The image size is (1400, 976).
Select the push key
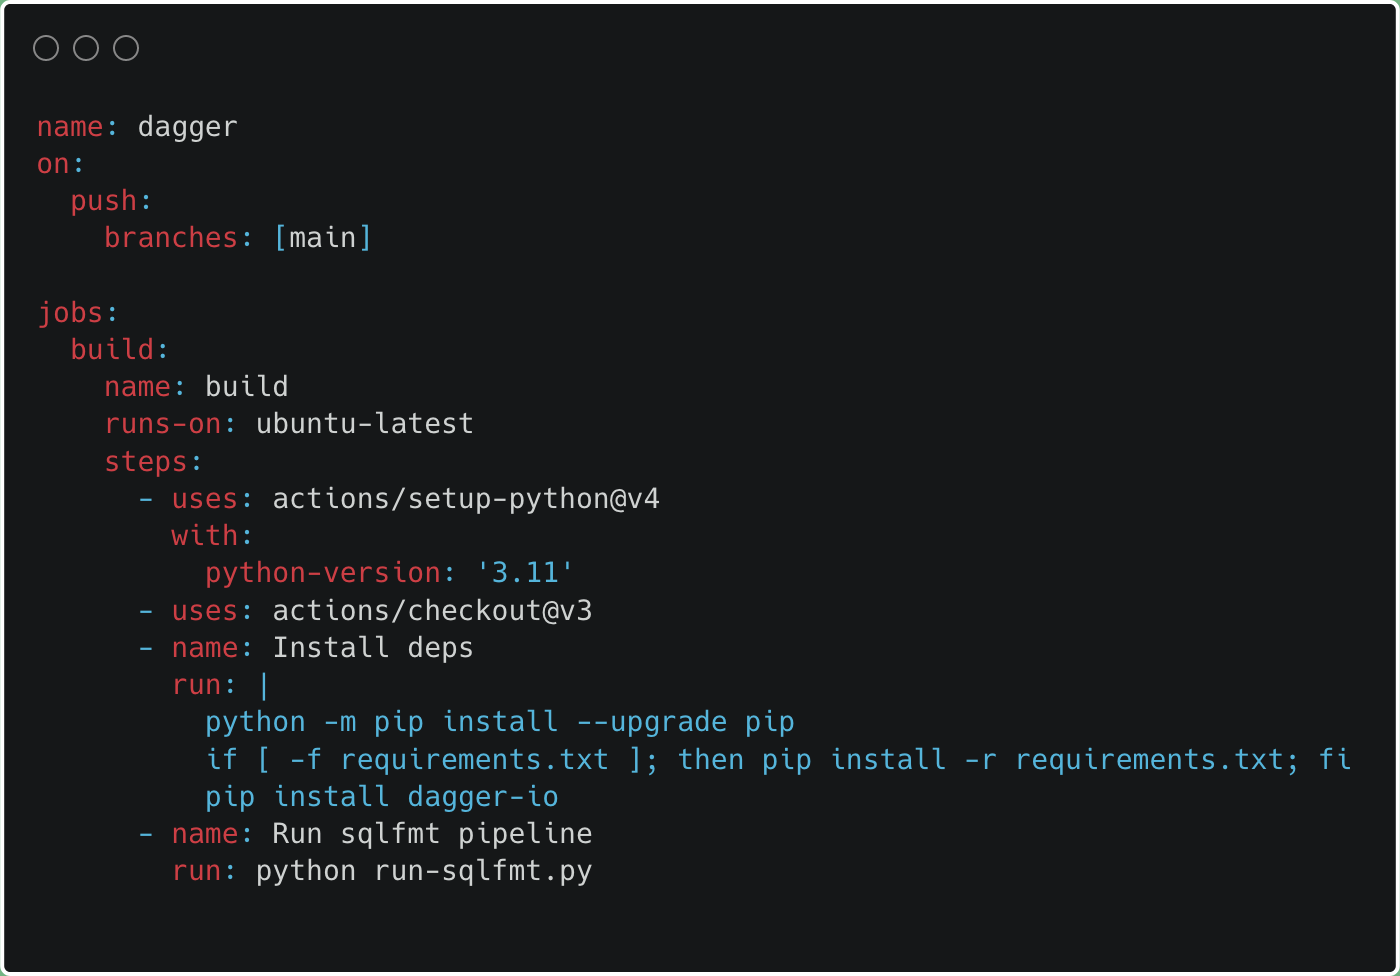tap(104, 202)
